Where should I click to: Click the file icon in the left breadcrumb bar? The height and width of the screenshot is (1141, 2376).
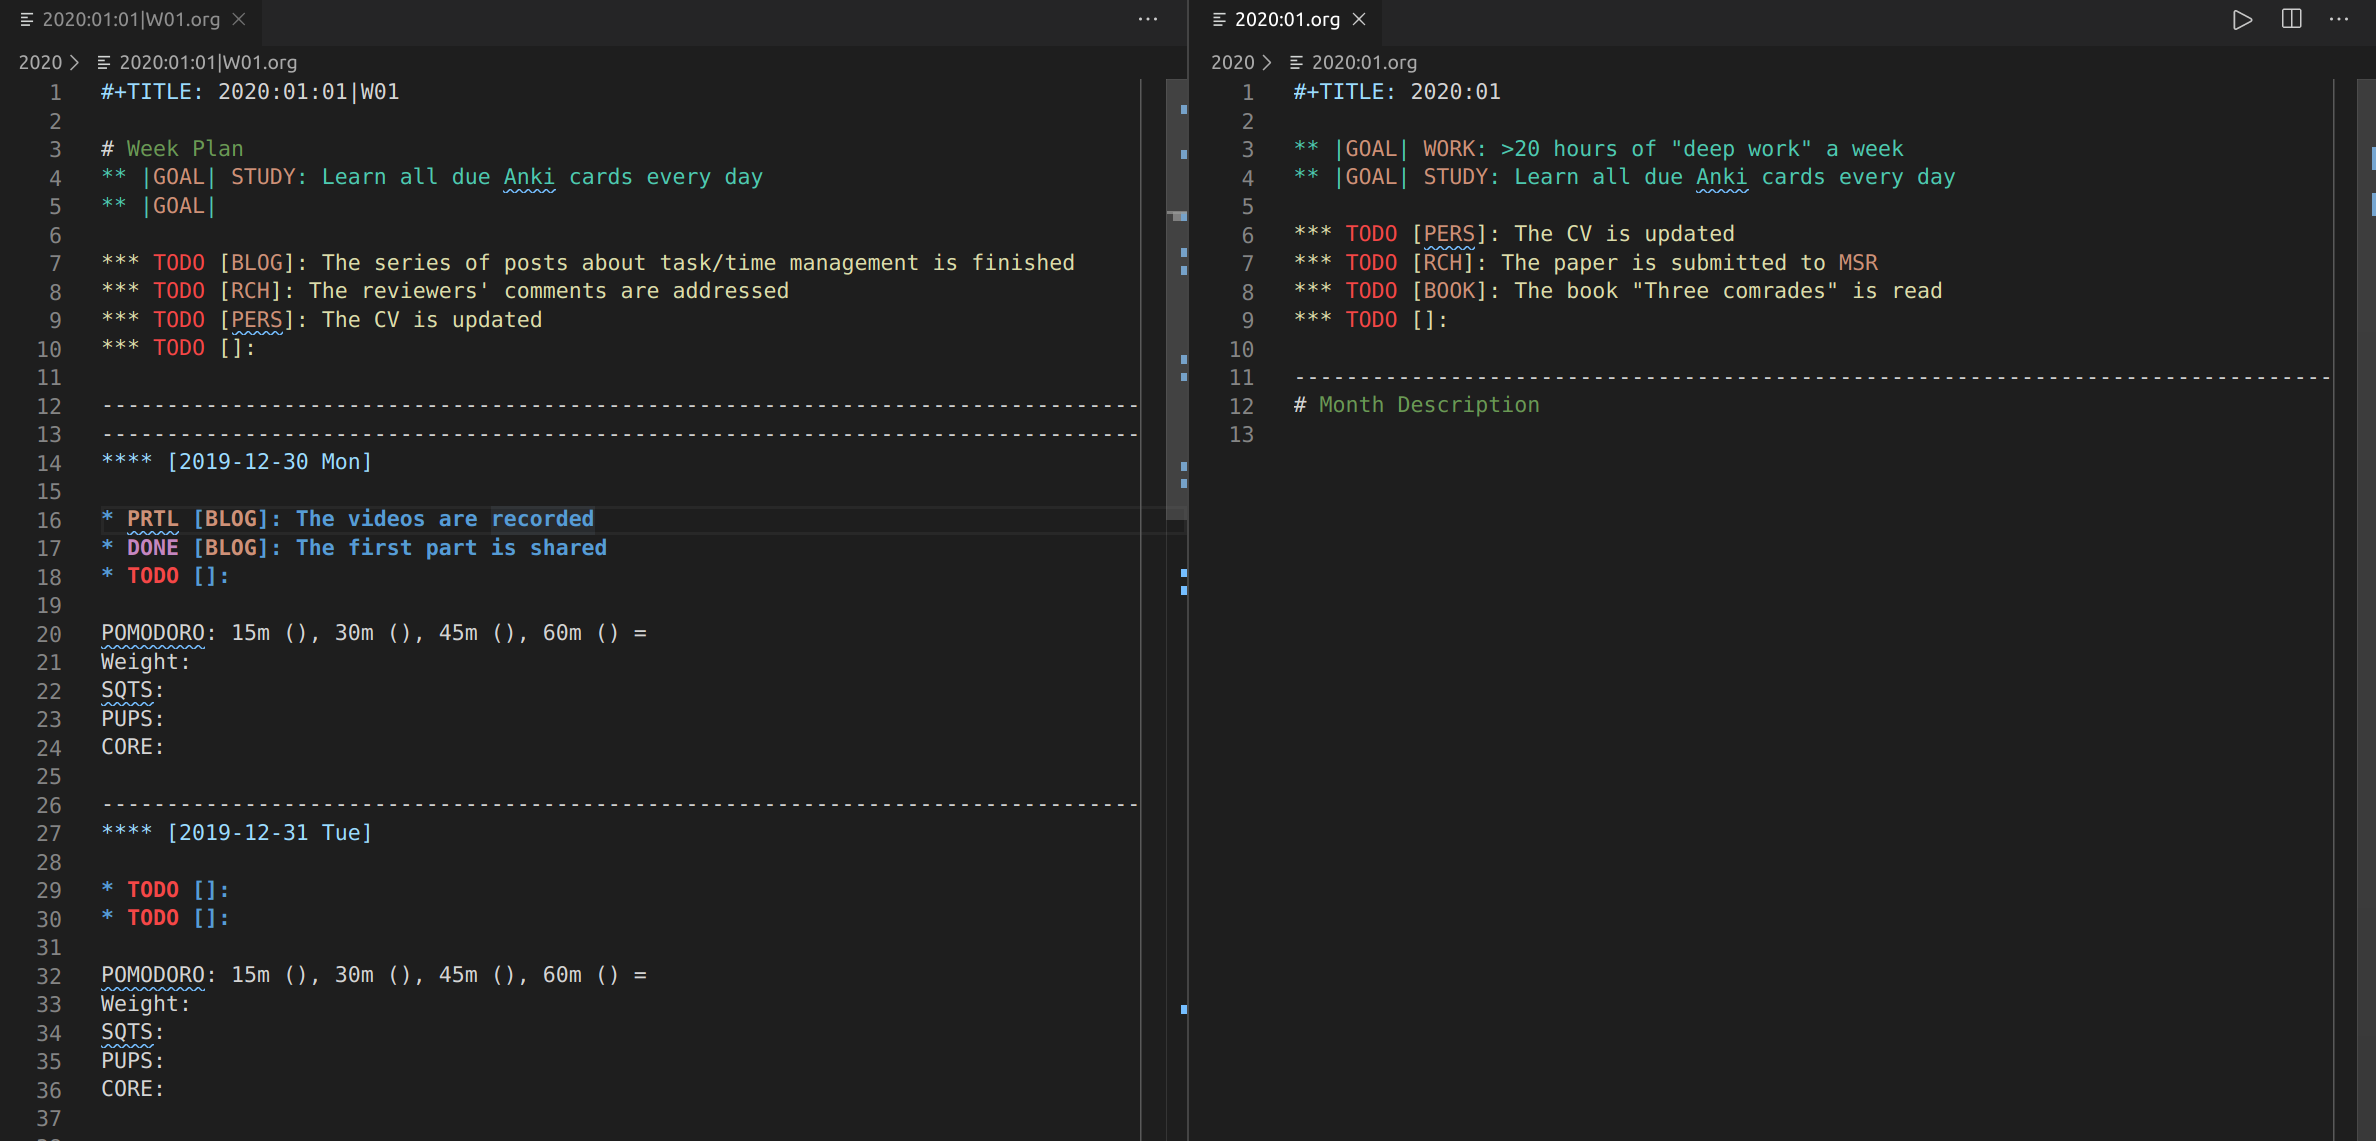(x=104, y=62)
